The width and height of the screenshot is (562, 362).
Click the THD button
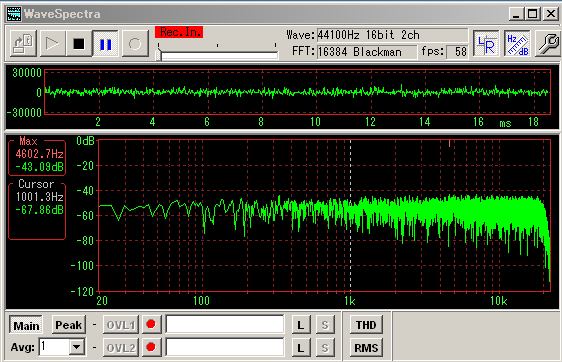click(366, 325)
